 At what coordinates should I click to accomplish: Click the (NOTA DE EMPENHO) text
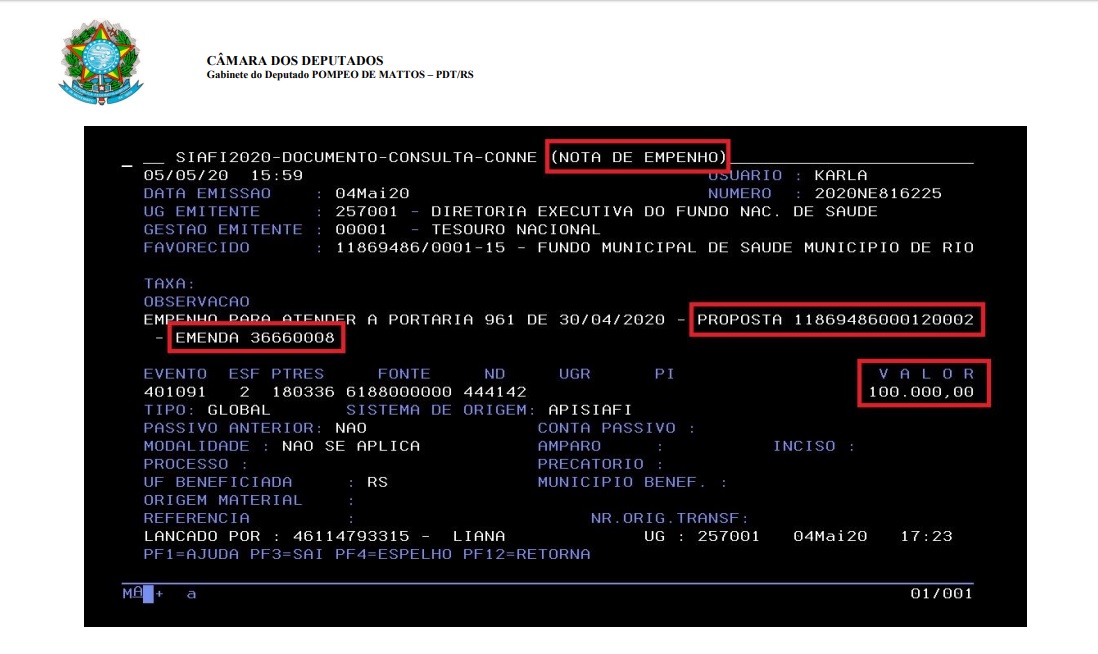[639, 157]
